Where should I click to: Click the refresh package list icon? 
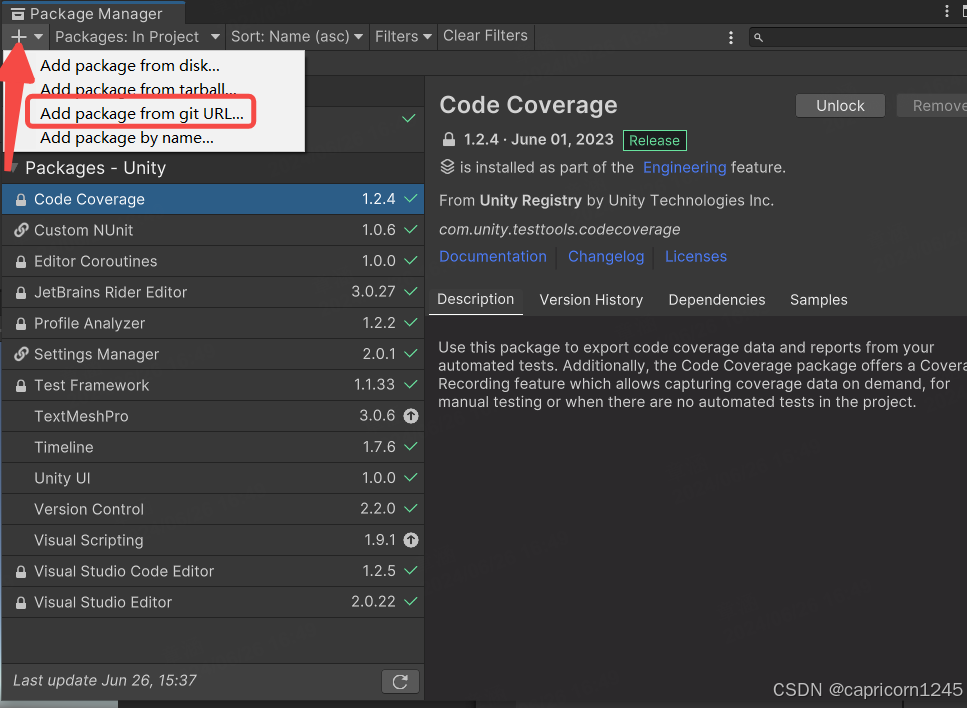400,681
